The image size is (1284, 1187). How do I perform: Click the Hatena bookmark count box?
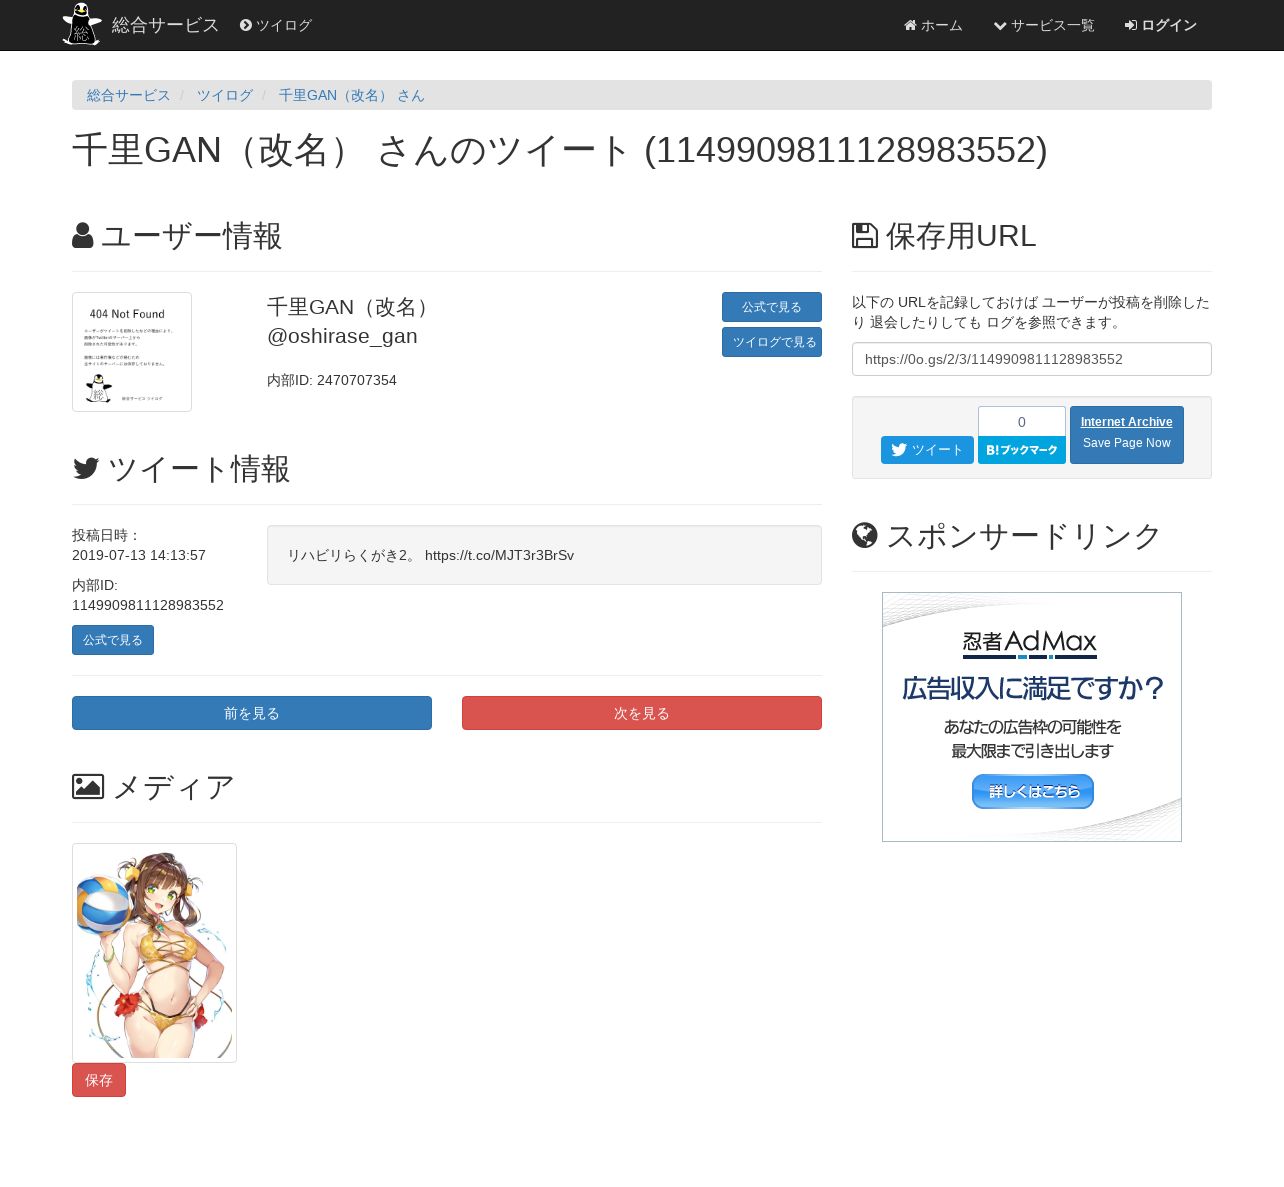(1022, 421)
